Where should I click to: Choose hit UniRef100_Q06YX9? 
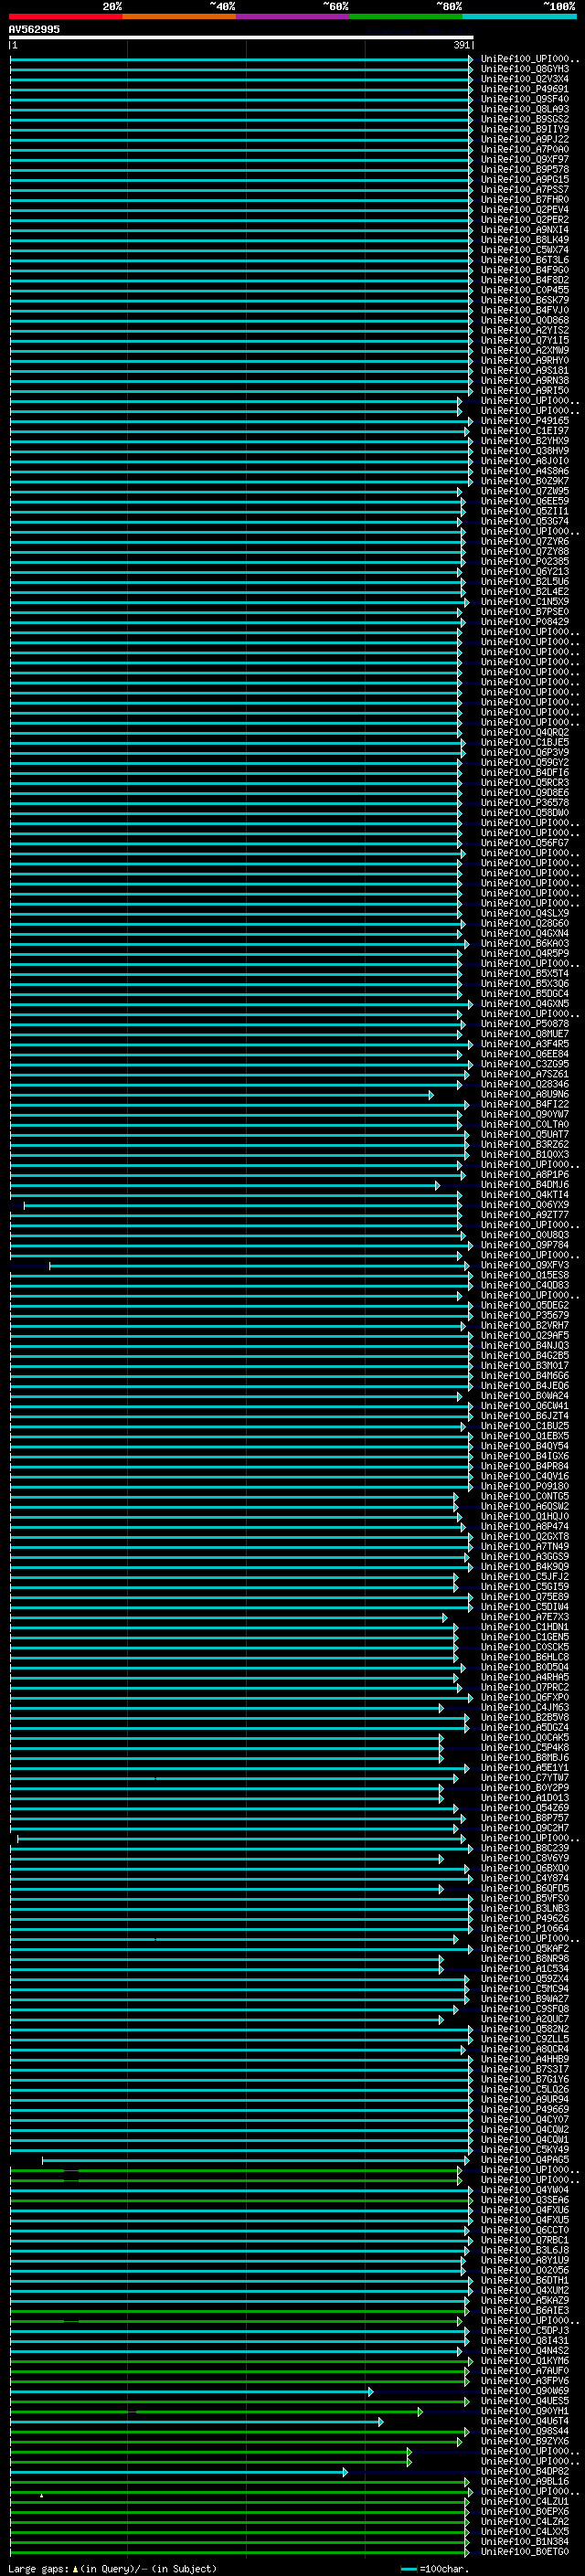pos(525,1205)
